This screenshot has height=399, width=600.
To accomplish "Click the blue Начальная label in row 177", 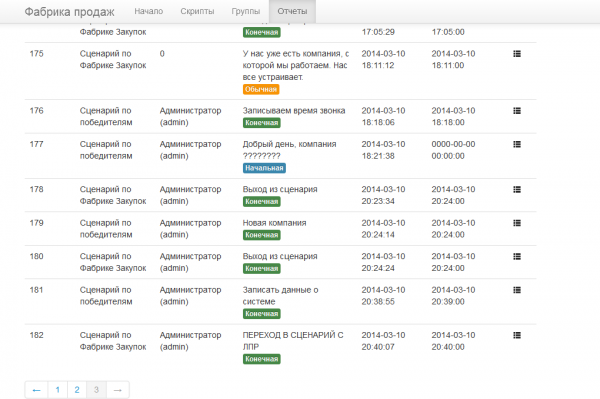I will pos(264,168).
